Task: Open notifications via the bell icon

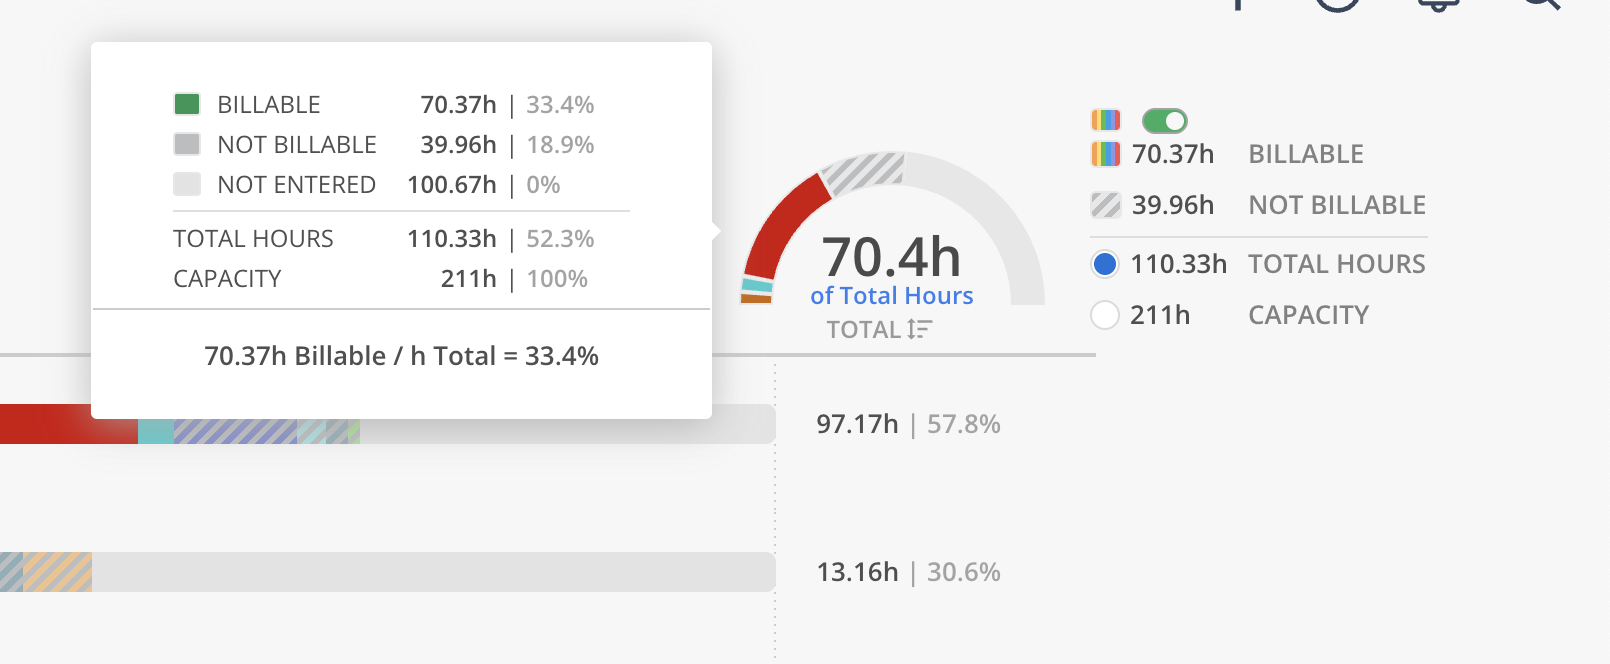Action: [1439, 3]
